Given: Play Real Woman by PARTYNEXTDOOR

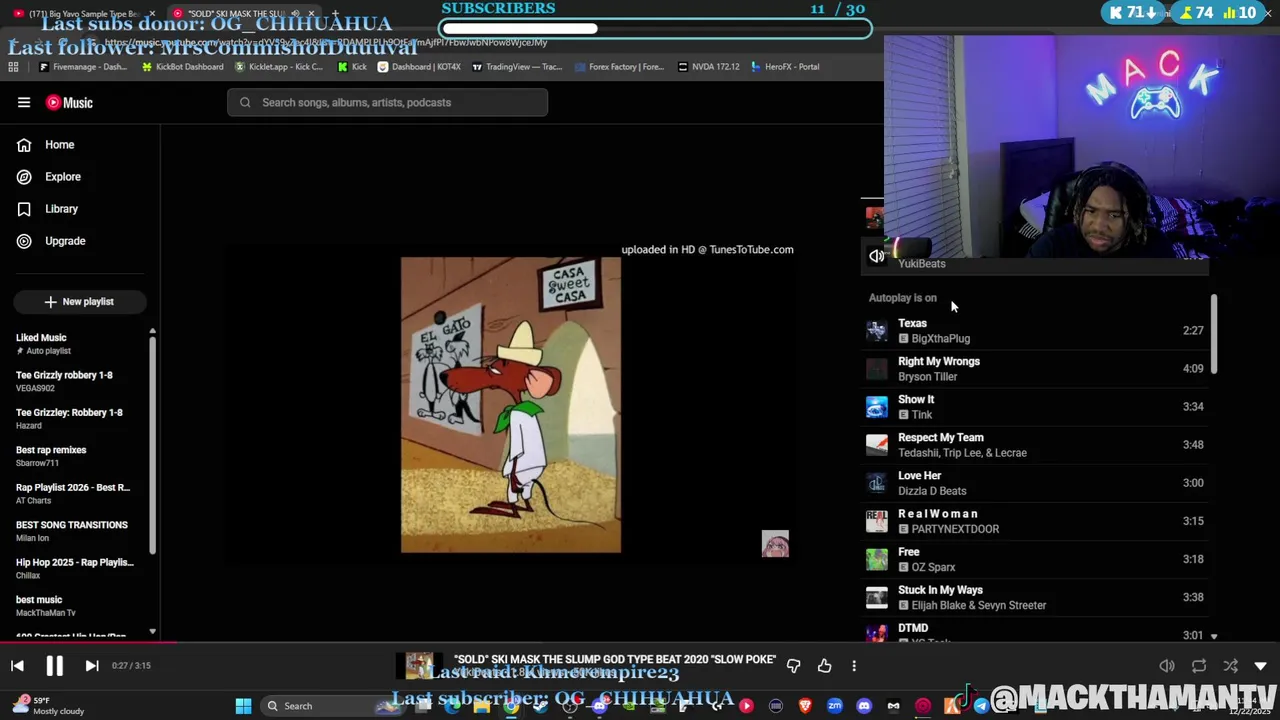Looking at the screenshot, I should tap(1035, 521).
